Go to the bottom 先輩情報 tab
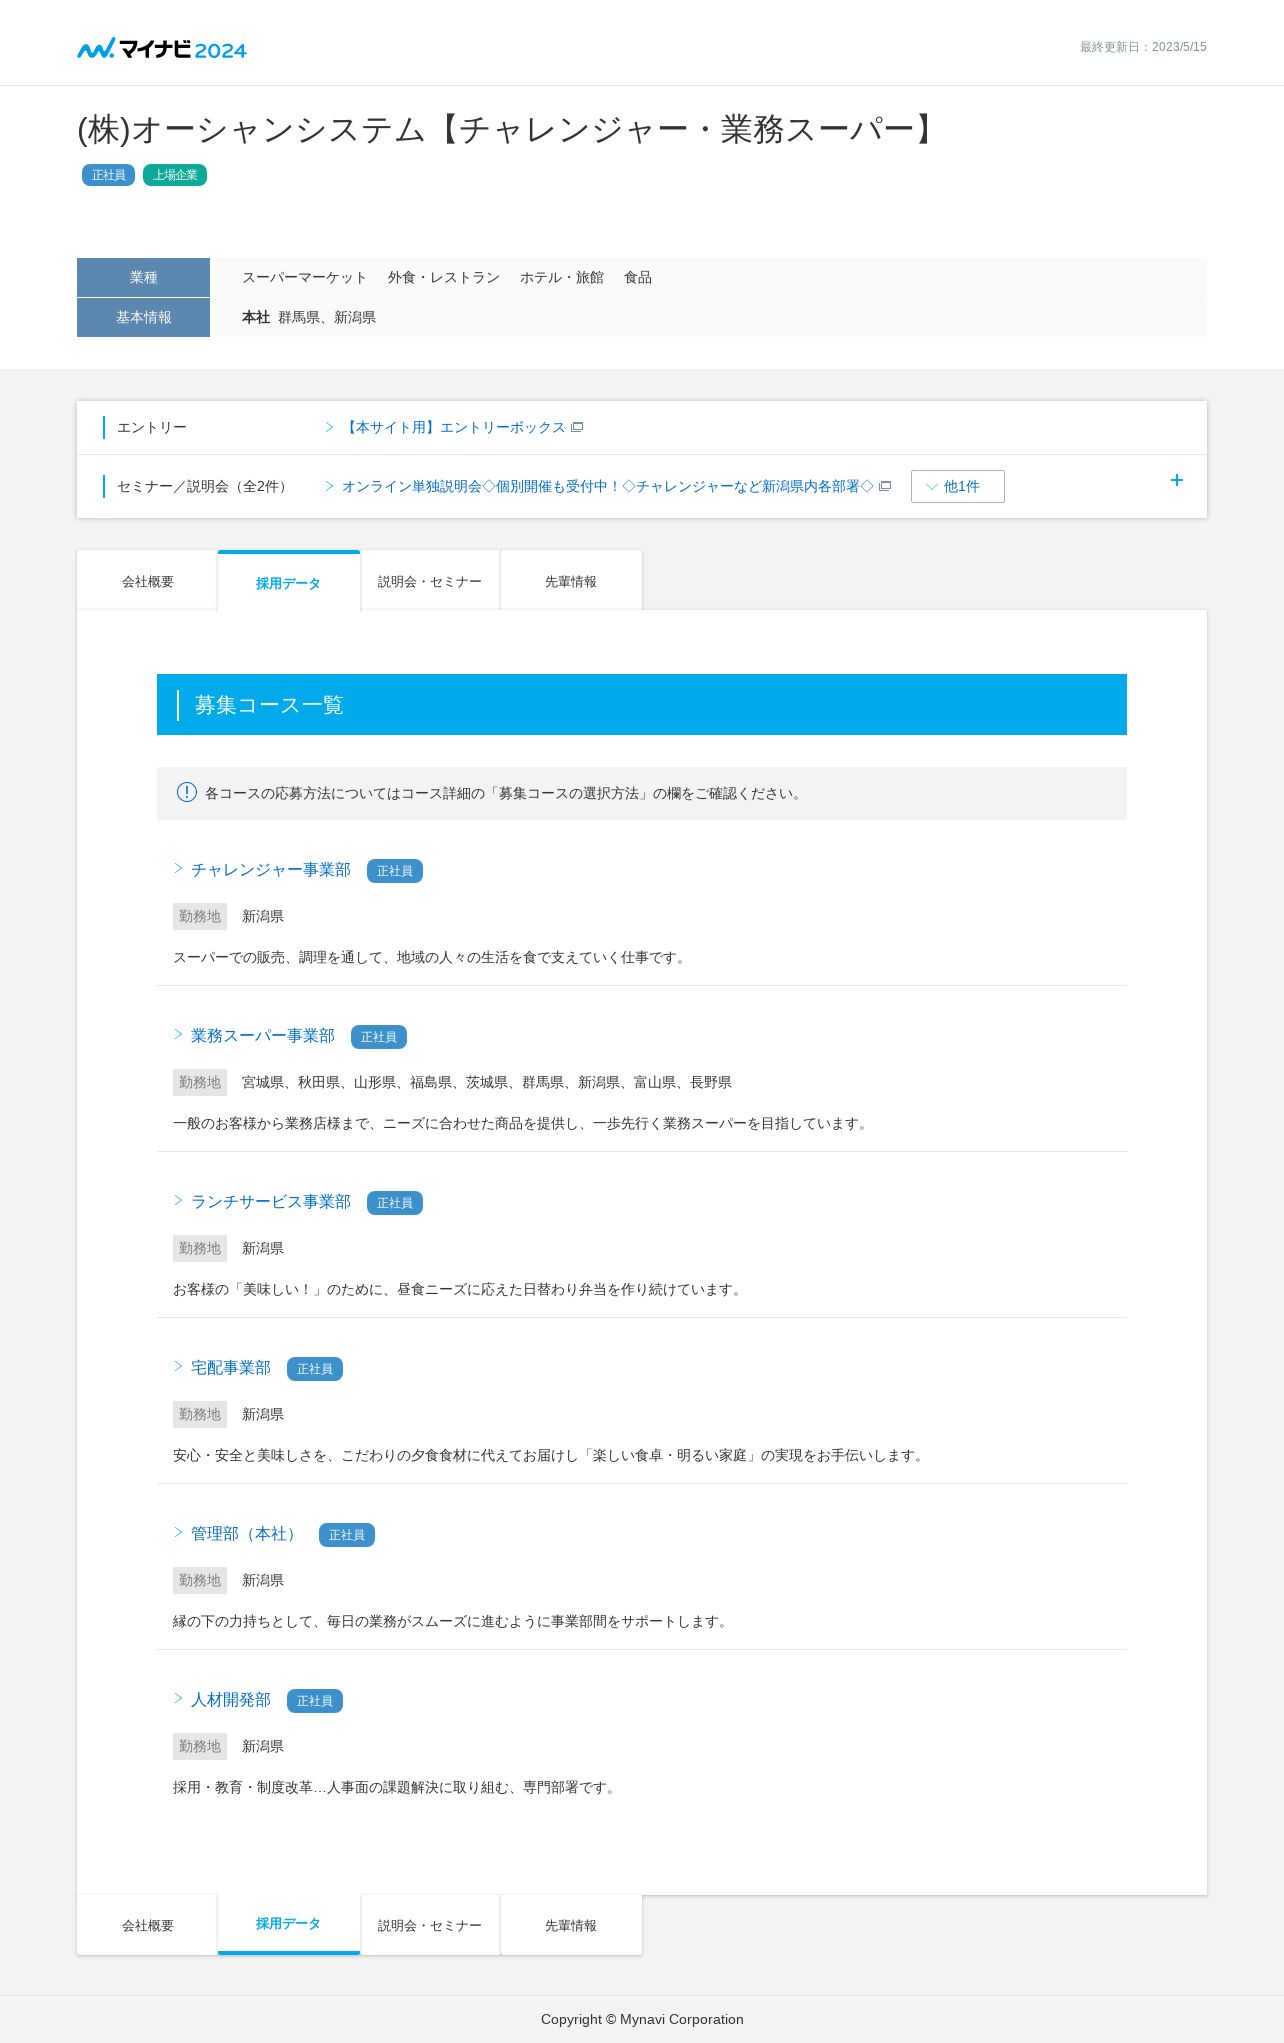 (571, 1925)
